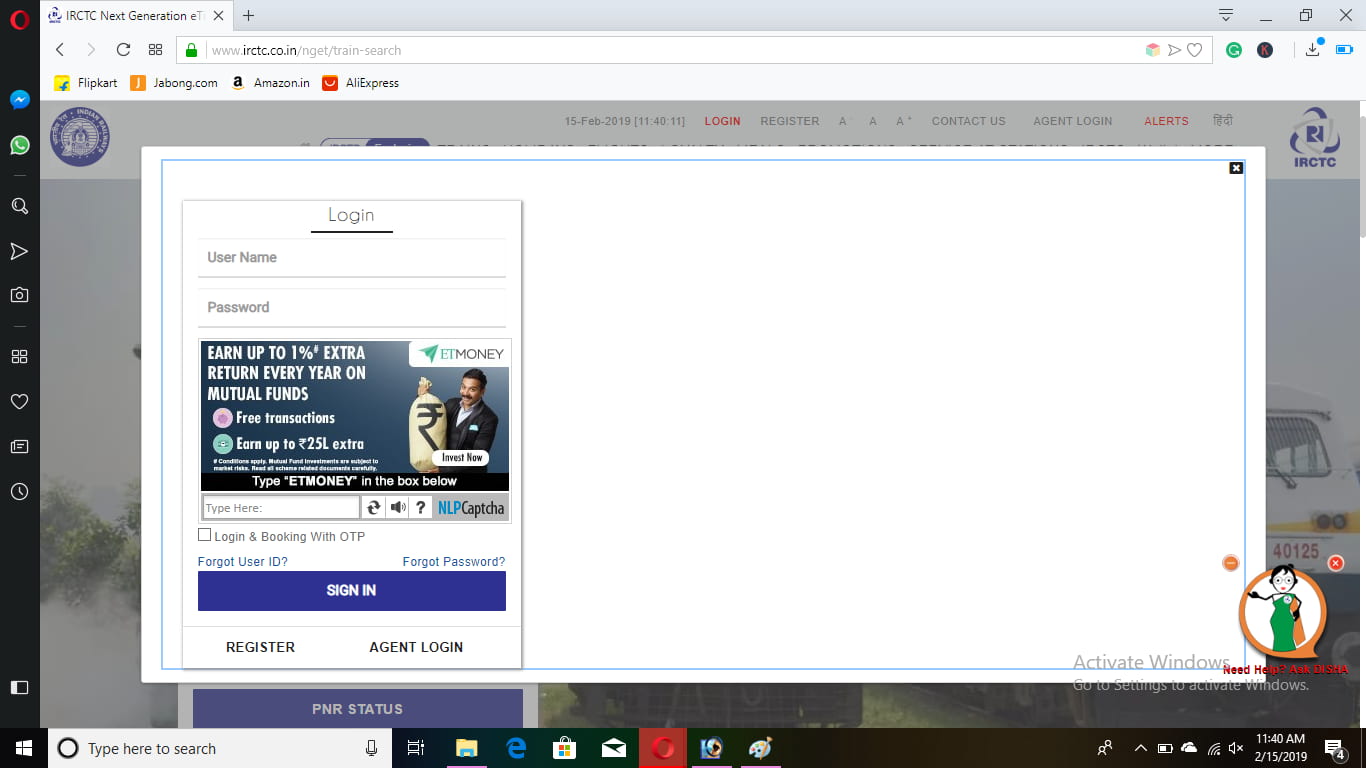Select the Login tab heading

pyautogui.click(x=351, y=215)
